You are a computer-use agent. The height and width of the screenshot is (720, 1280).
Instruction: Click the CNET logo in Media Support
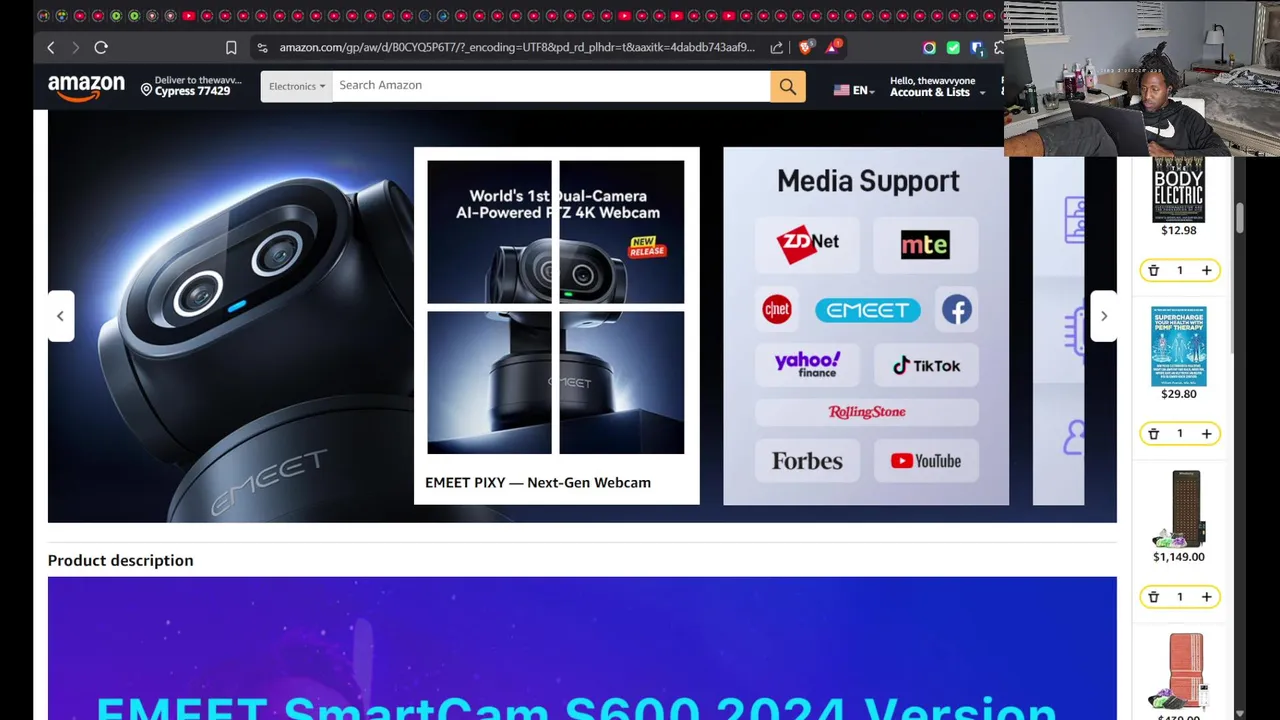tap(777, 310)
